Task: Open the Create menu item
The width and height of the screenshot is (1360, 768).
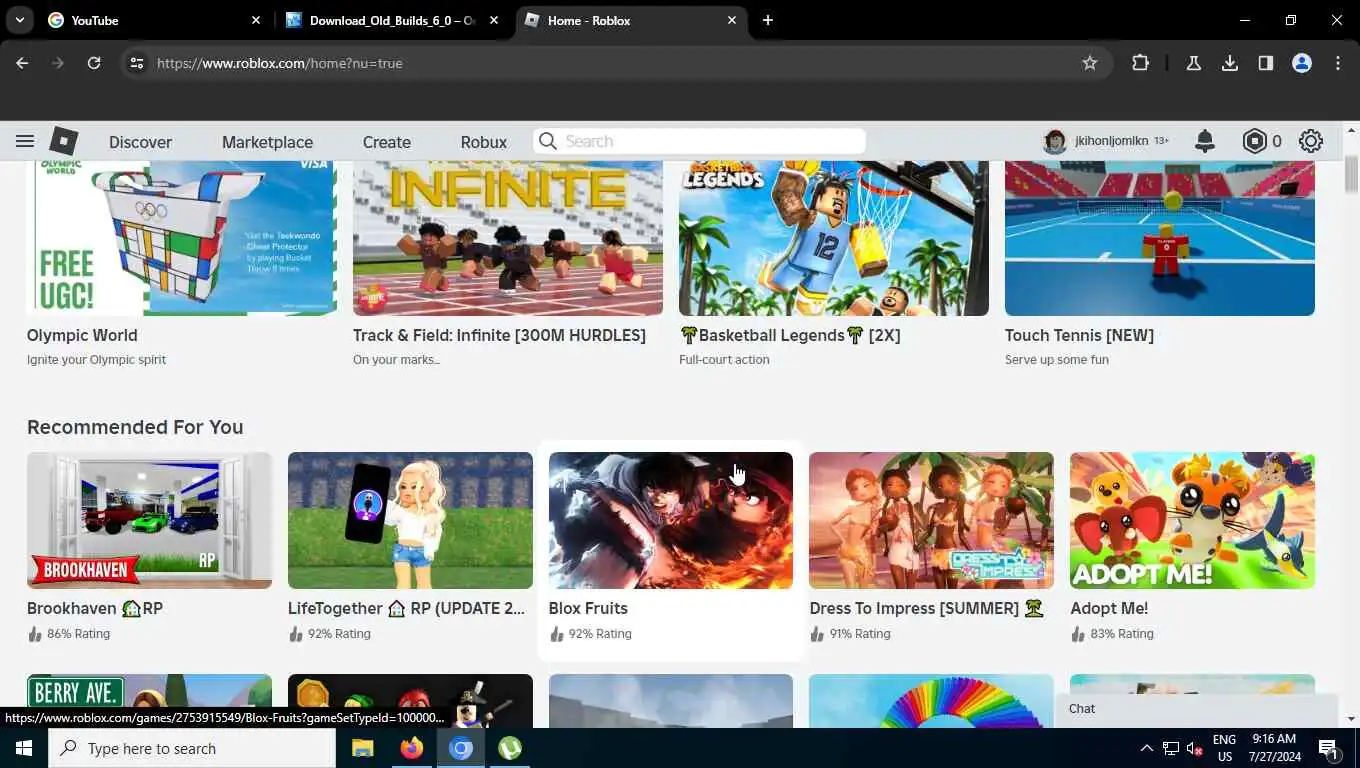Action: point(387,142)
